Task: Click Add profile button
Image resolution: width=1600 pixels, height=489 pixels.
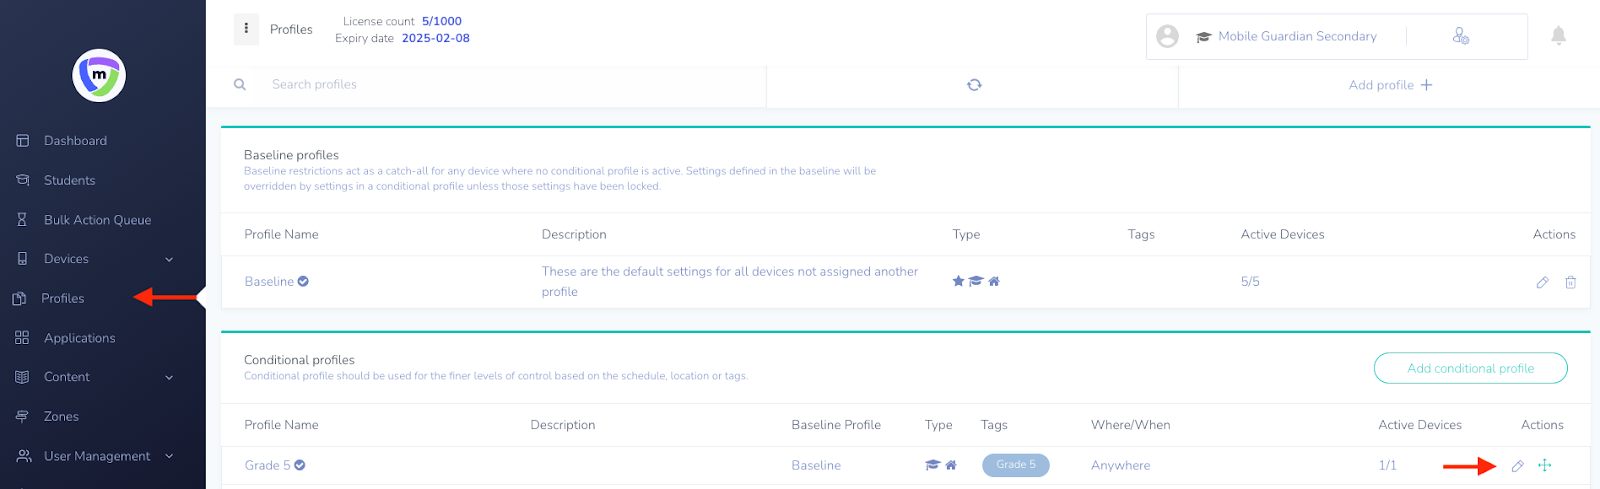Action: tap(1390, 85)
